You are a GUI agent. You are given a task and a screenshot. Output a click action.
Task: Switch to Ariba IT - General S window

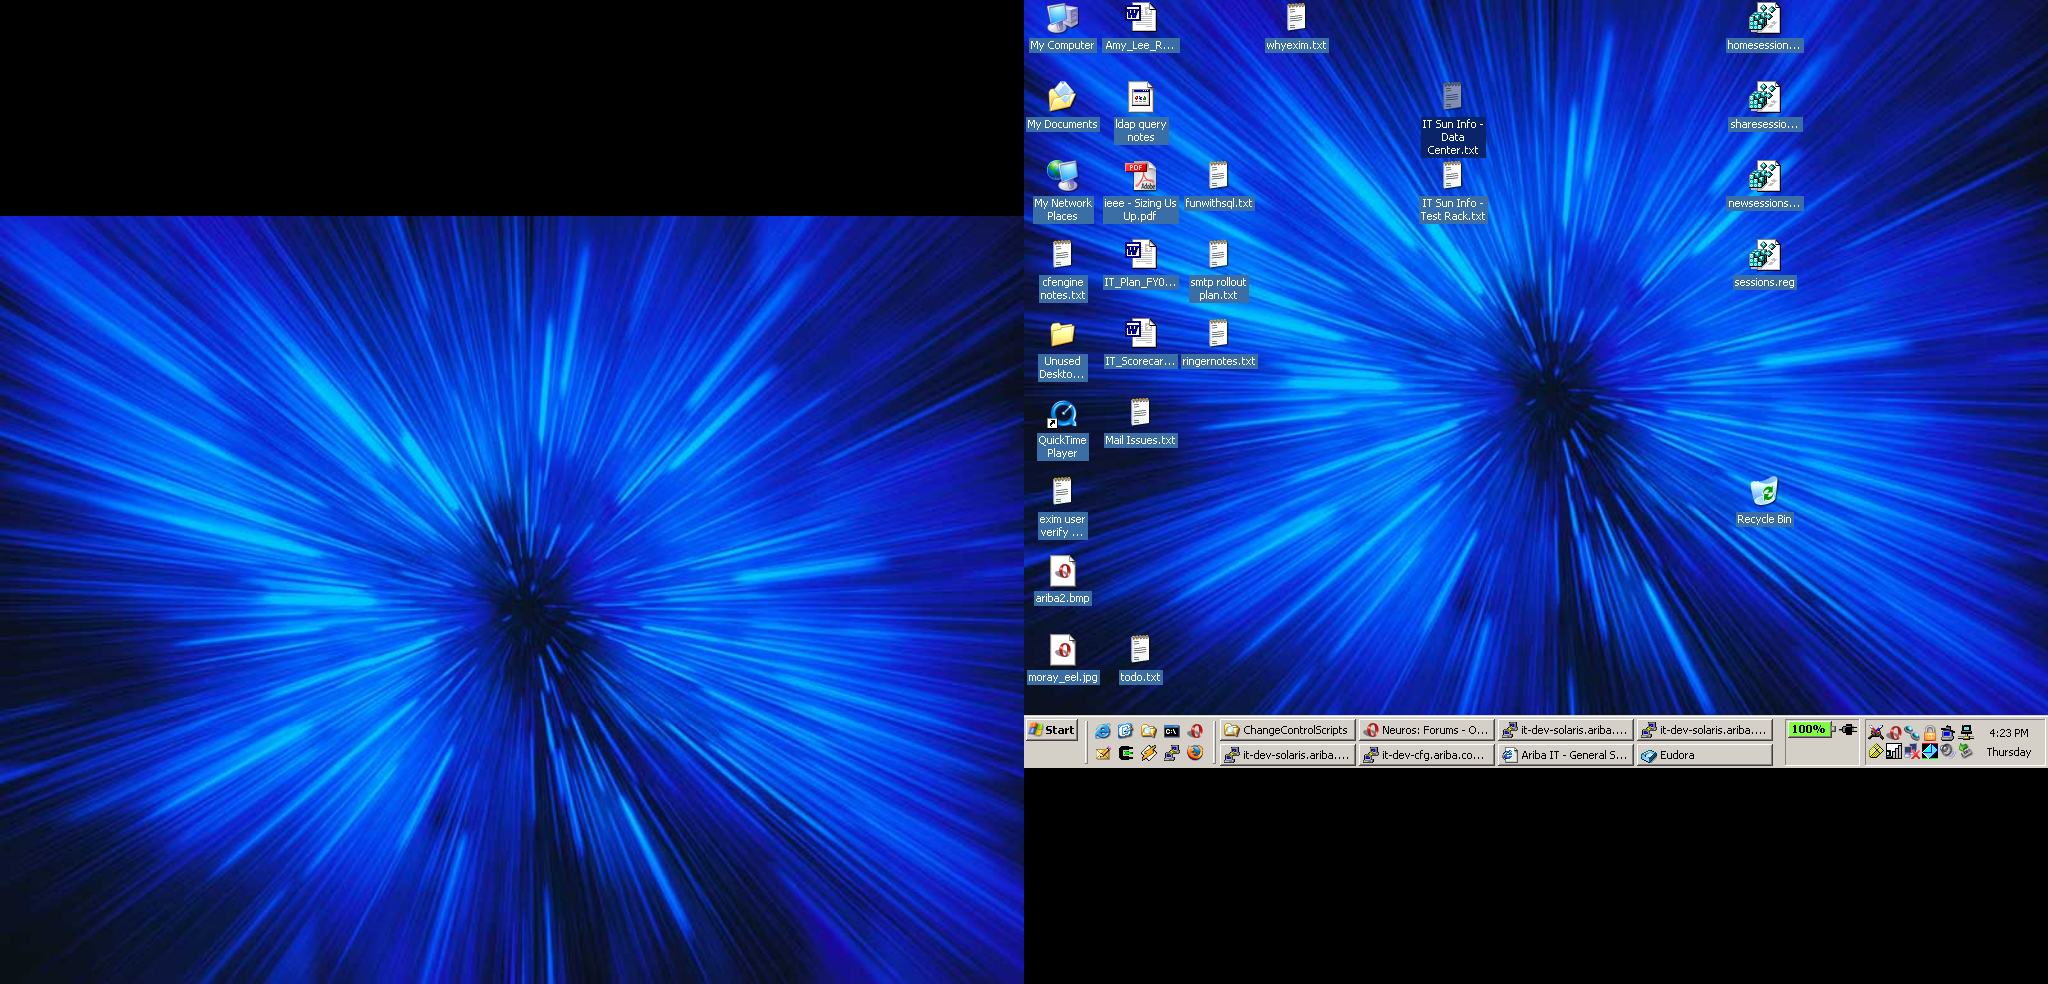[x=1565, y=755]
